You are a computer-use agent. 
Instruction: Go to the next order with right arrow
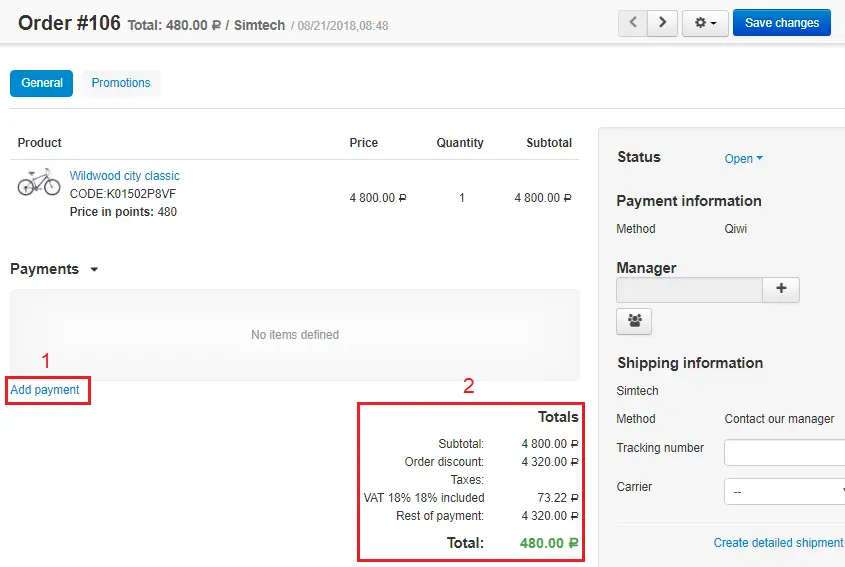click(662, 23)
